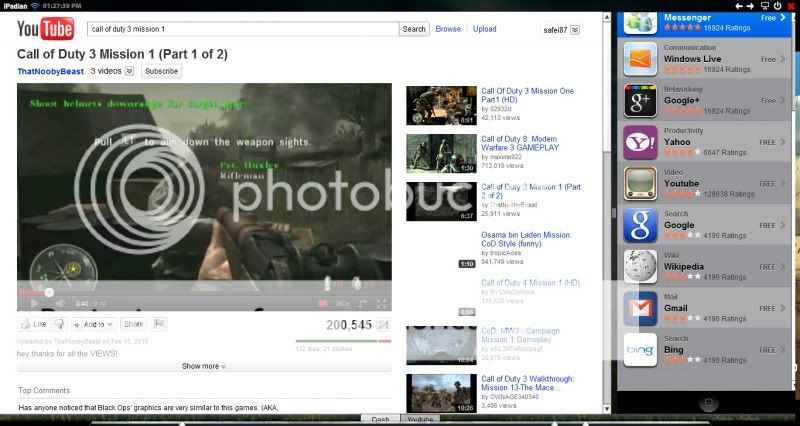This screenshot has height=426, width=800.
Task: Toggle video fullscreen mode
Action: (381, 303)
